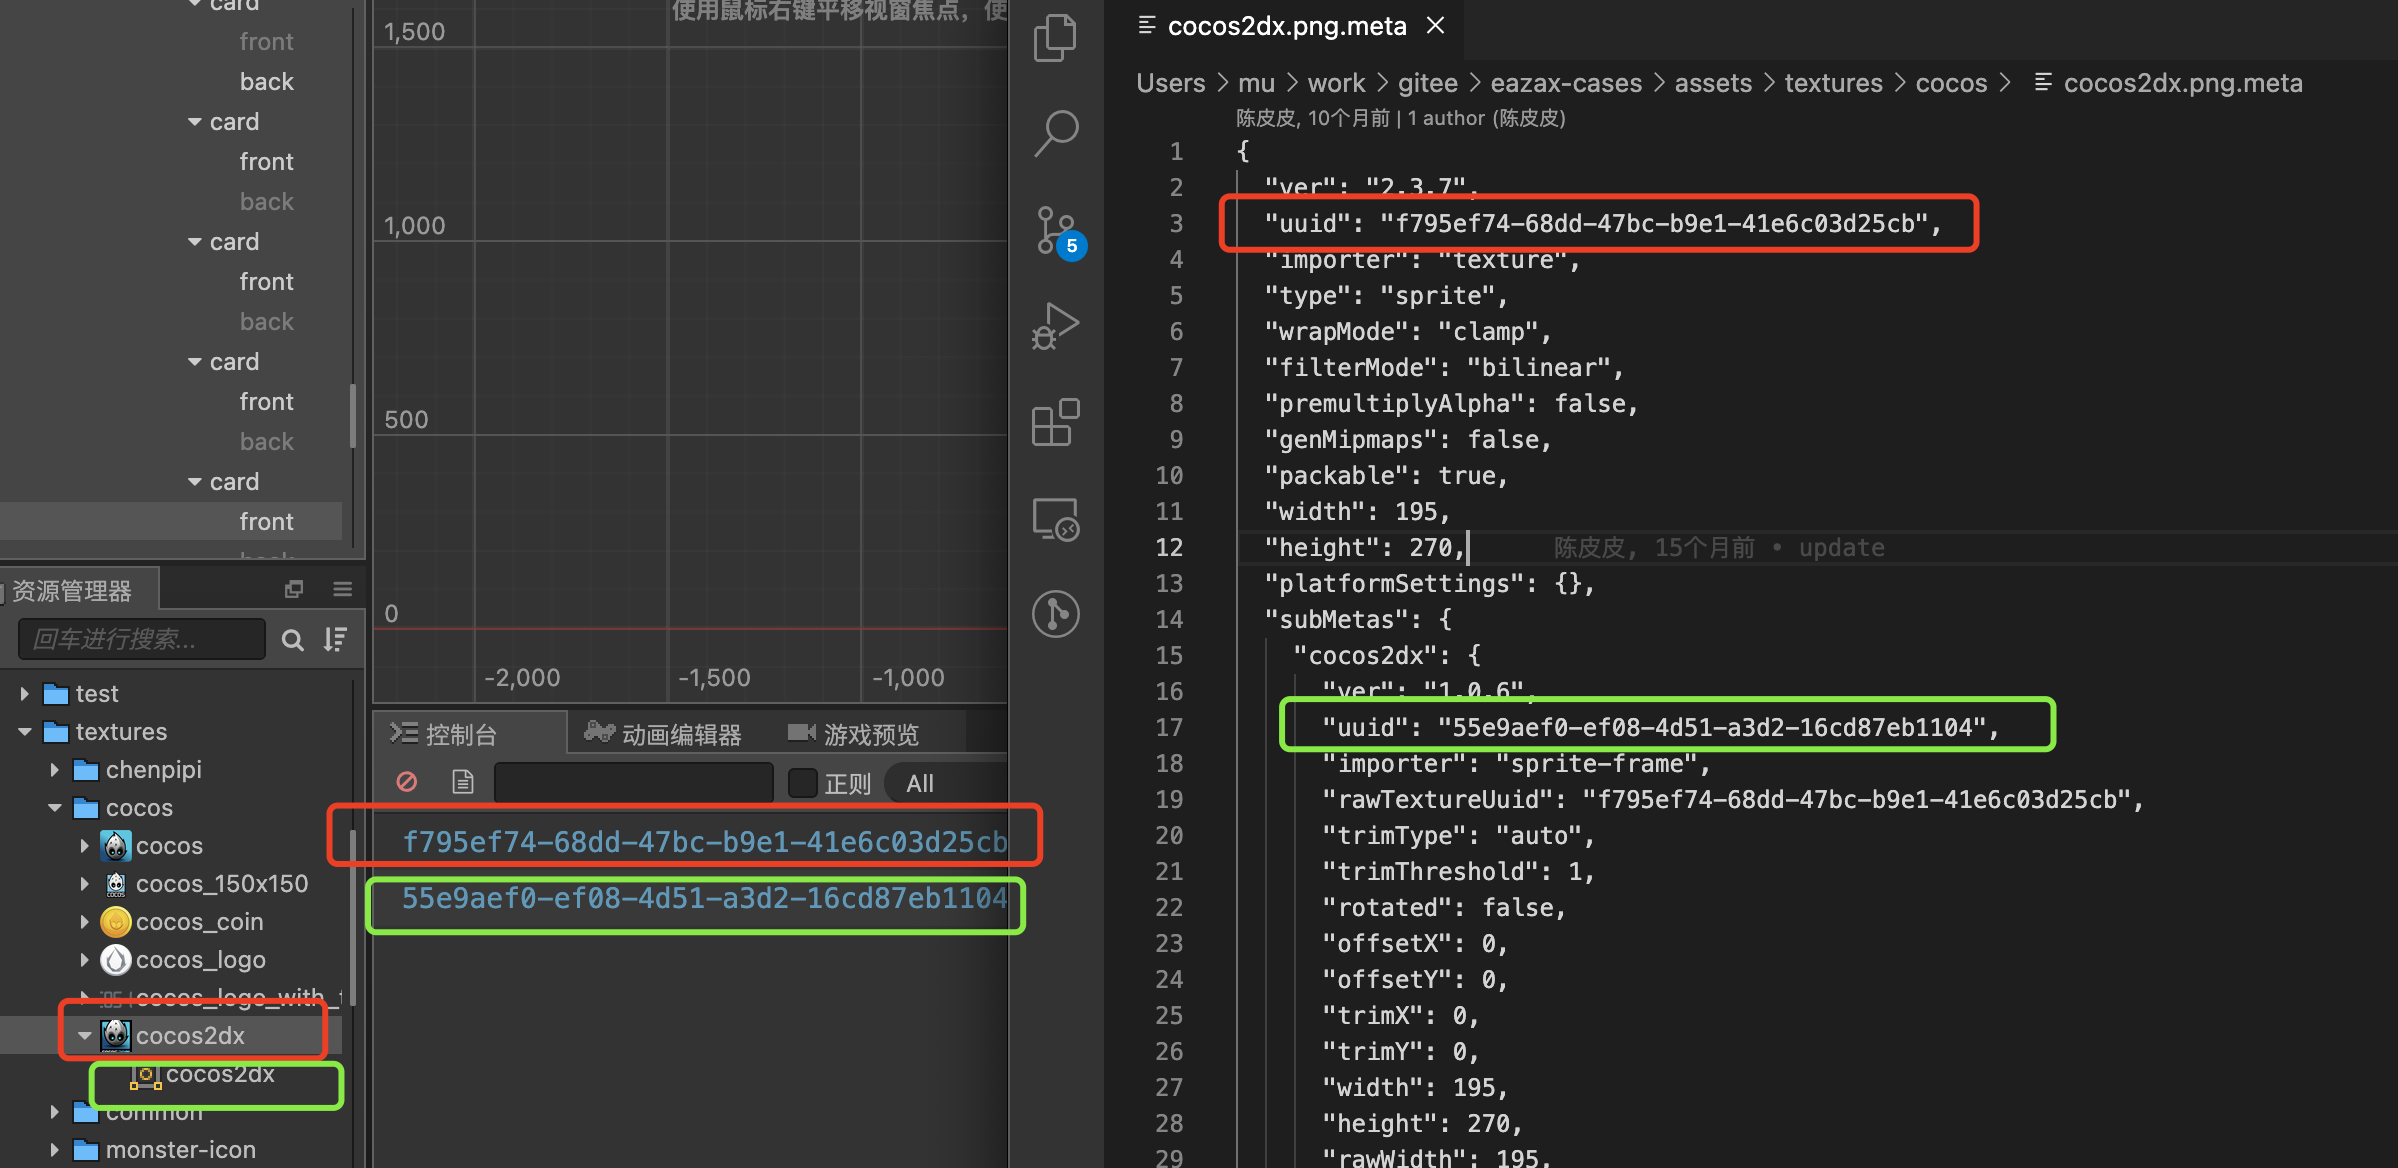Open Run and Debug view
The image size is (2398, 1168).
(x=1055, y=326)
